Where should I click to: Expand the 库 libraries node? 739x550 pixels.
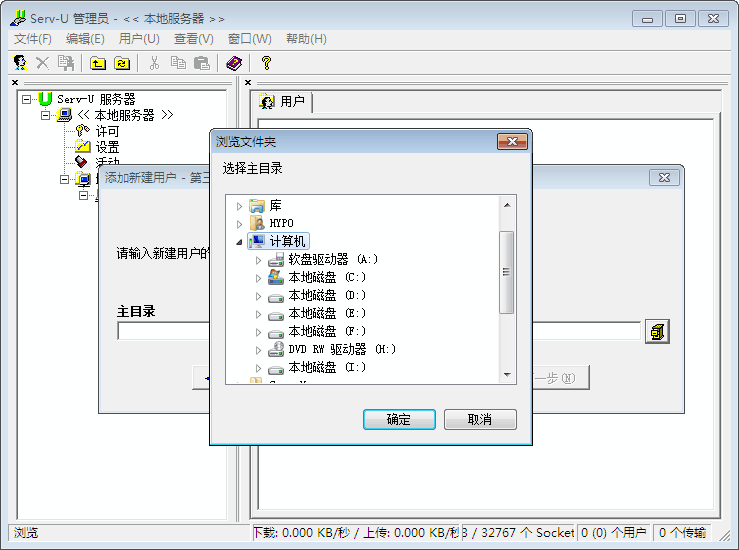(239, 206)
